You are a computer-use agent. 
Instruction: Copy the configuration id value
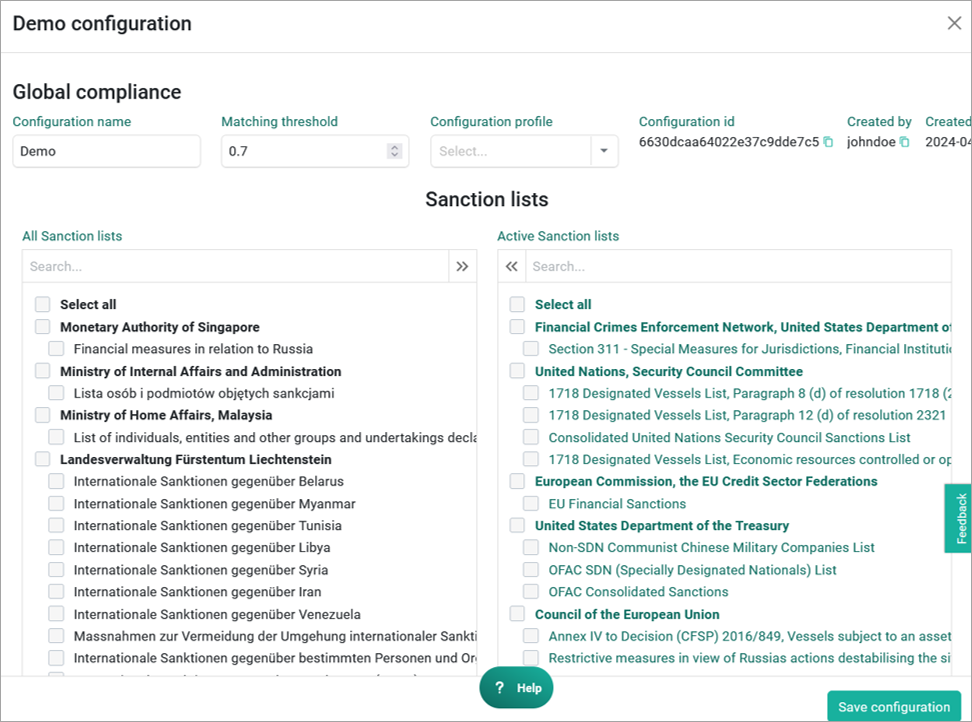828,142
